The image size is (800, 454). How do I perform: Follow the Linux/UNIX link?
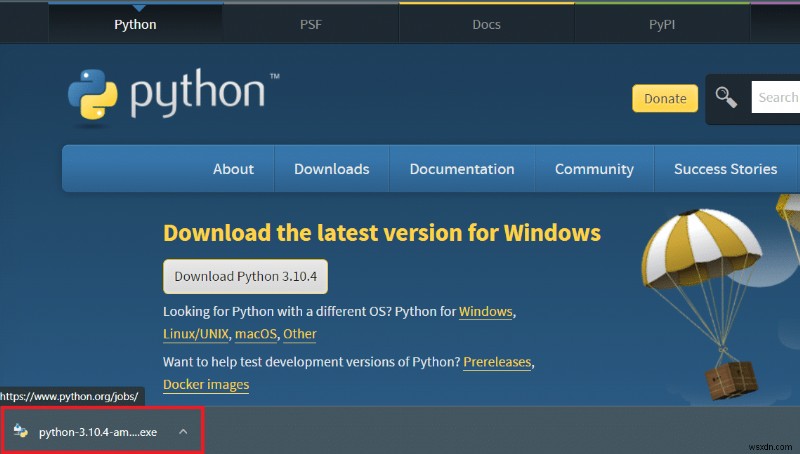click(196, 334)
